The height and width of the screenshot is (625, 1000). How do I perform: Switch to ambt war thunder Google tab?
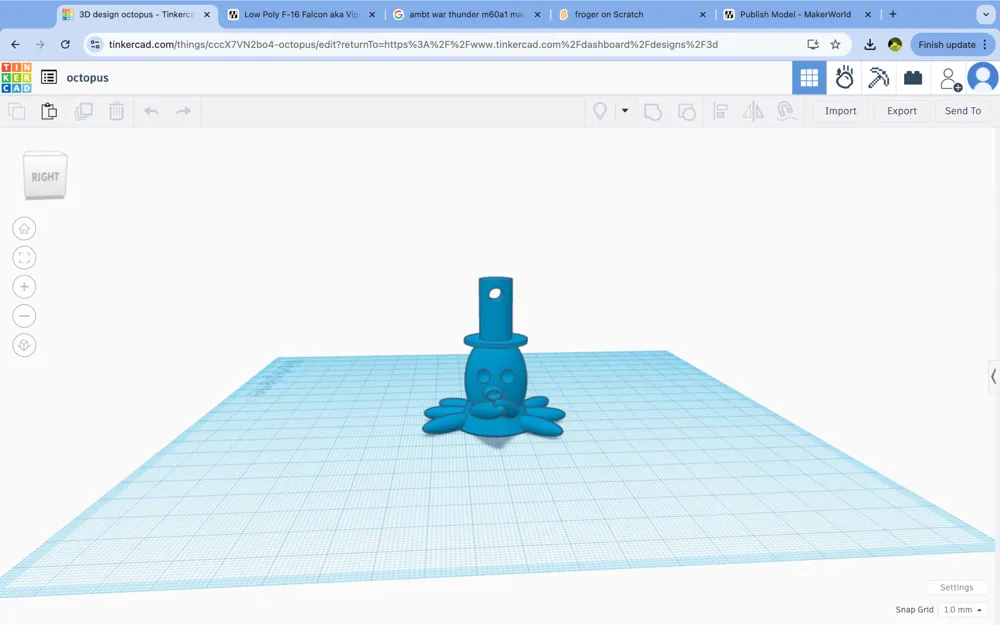pos(466,15)
